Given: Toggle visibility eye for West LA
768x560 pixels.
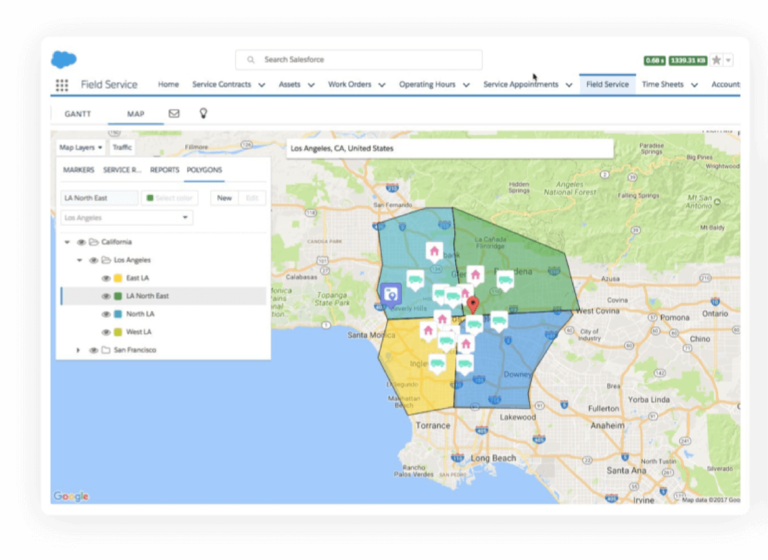Looking at the screenshot, I should [x=105, y=332].
